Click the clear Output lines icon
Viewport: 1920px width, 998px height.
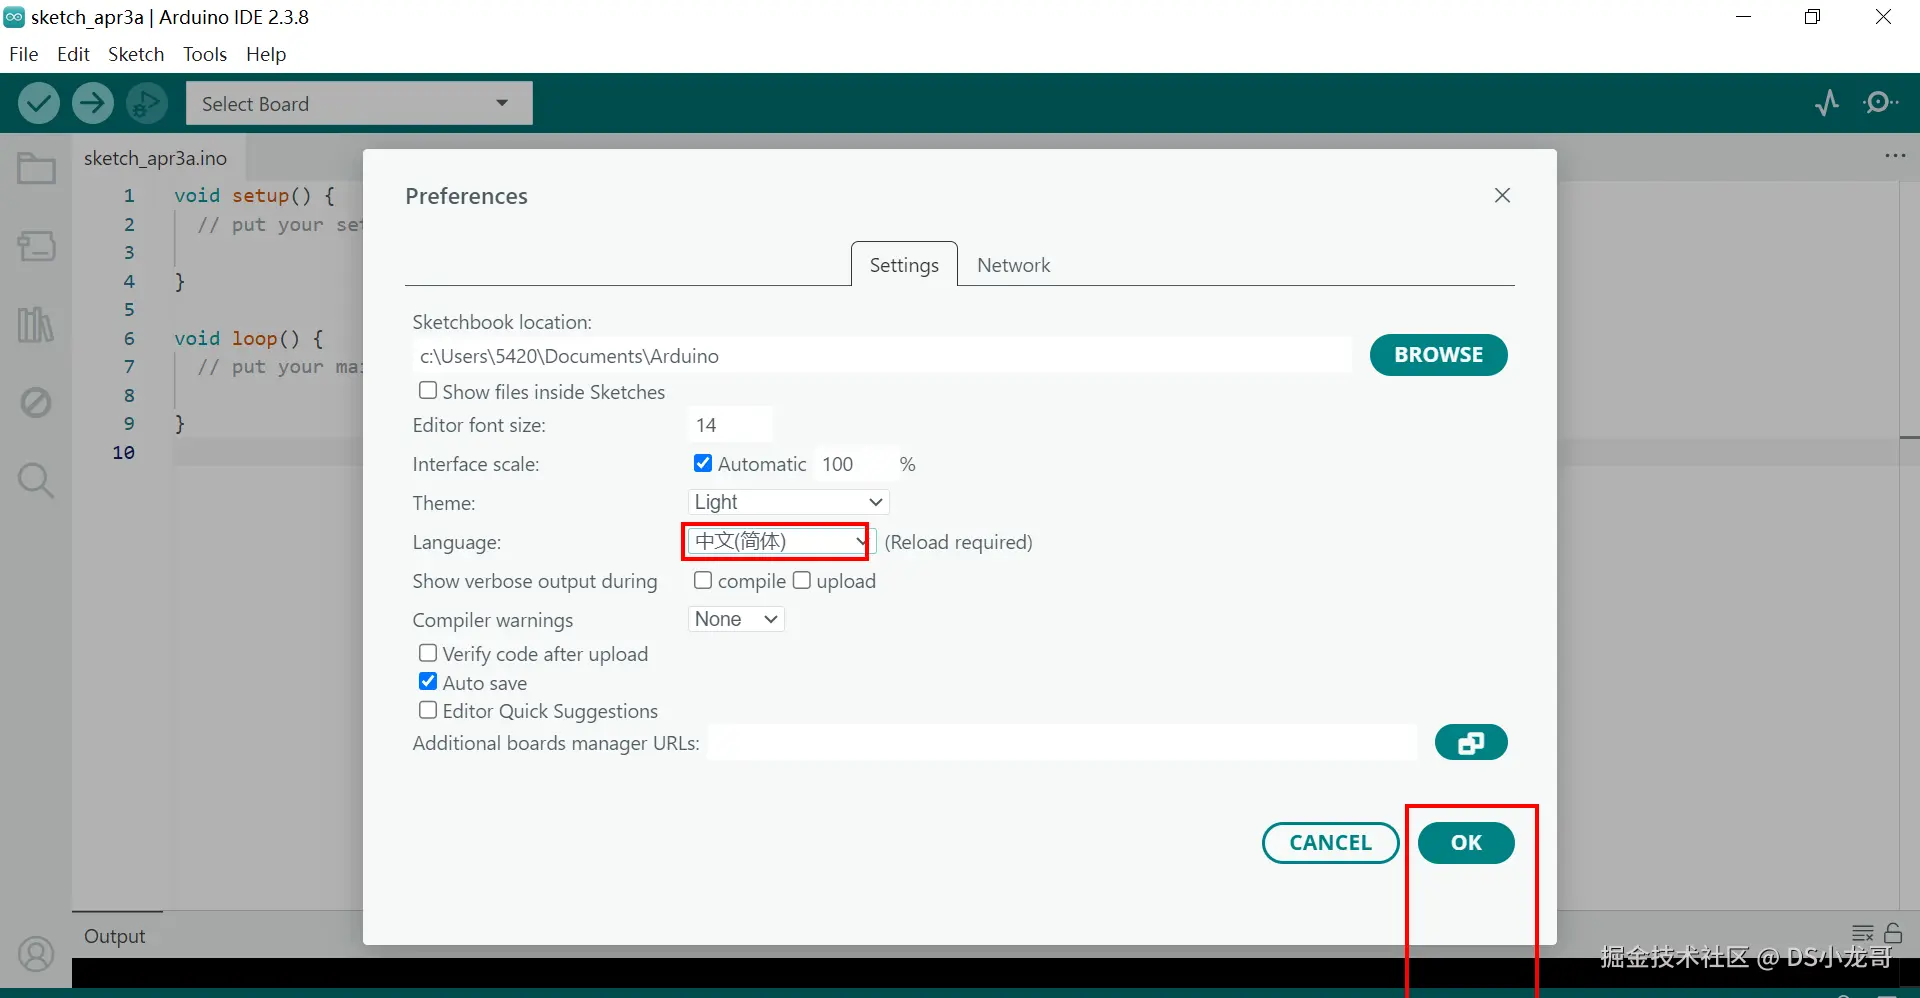tap(1863, 933)
